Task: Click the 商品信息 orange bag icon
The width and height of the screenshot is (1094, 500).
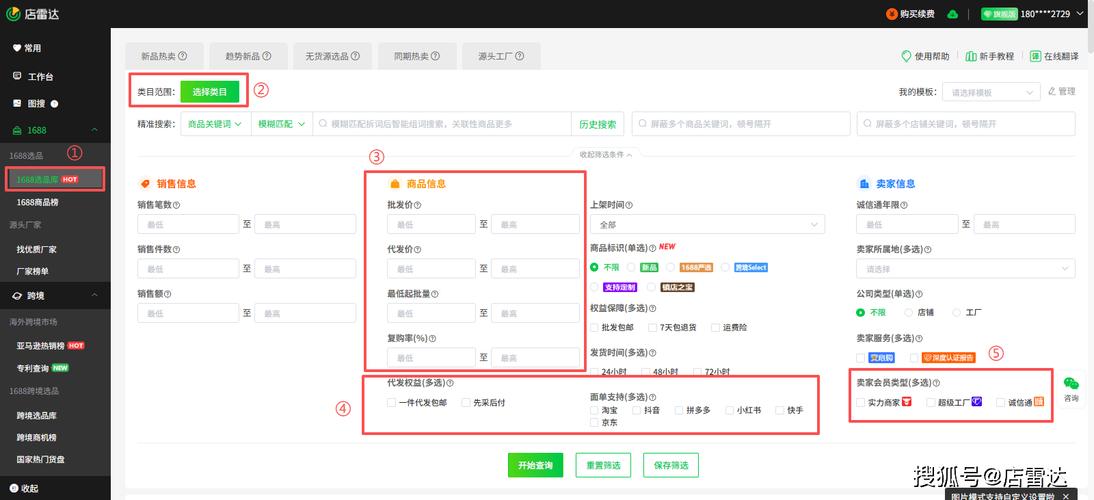Action: (x=394, y=184)
